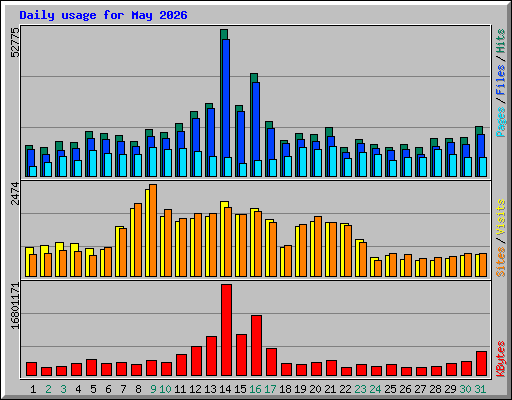The width and height of the screenshot is (512, 400).
Task: Click the orange Sites bar for day 9
Action: [x=153, y=230]
